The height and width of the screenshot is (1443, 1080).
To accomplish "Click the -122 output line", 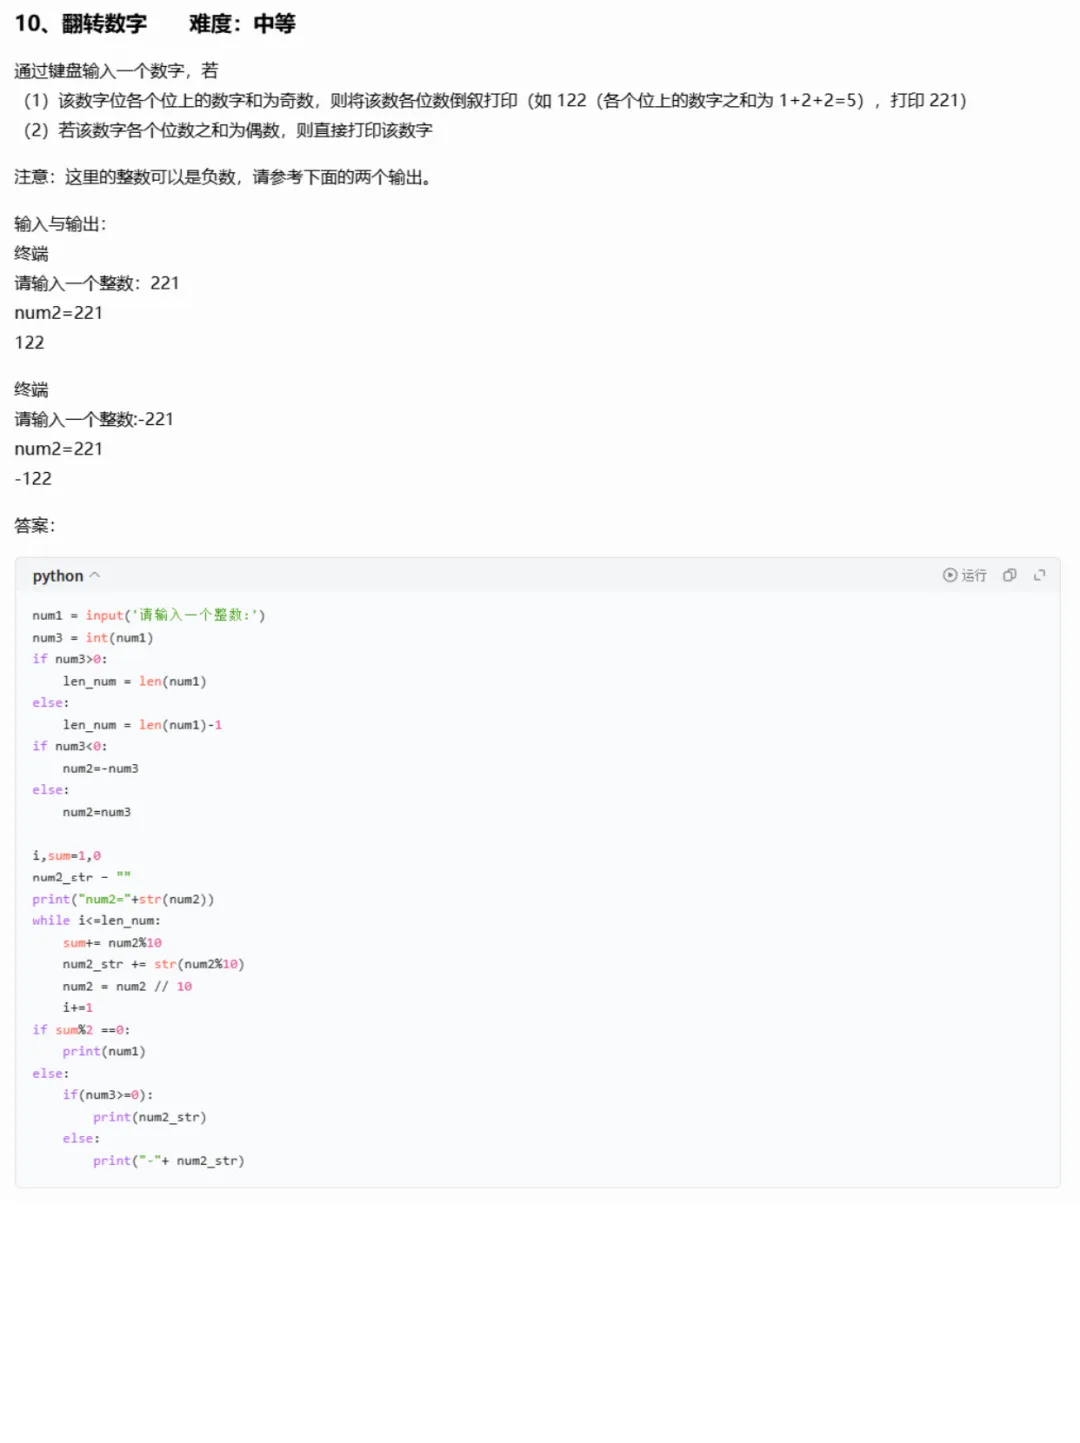I will (33, 478).
